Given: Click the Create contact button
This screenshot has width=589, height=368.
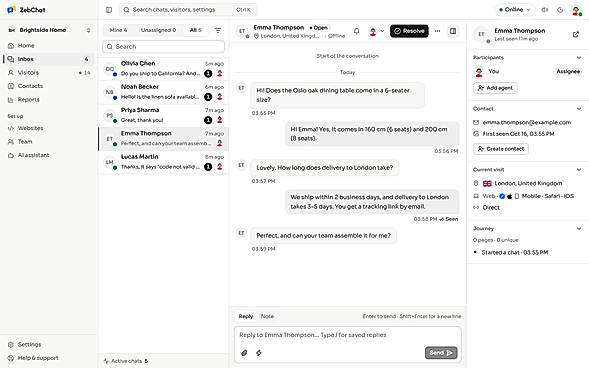Looking at the screenshot, I should [x=501, y=149].
